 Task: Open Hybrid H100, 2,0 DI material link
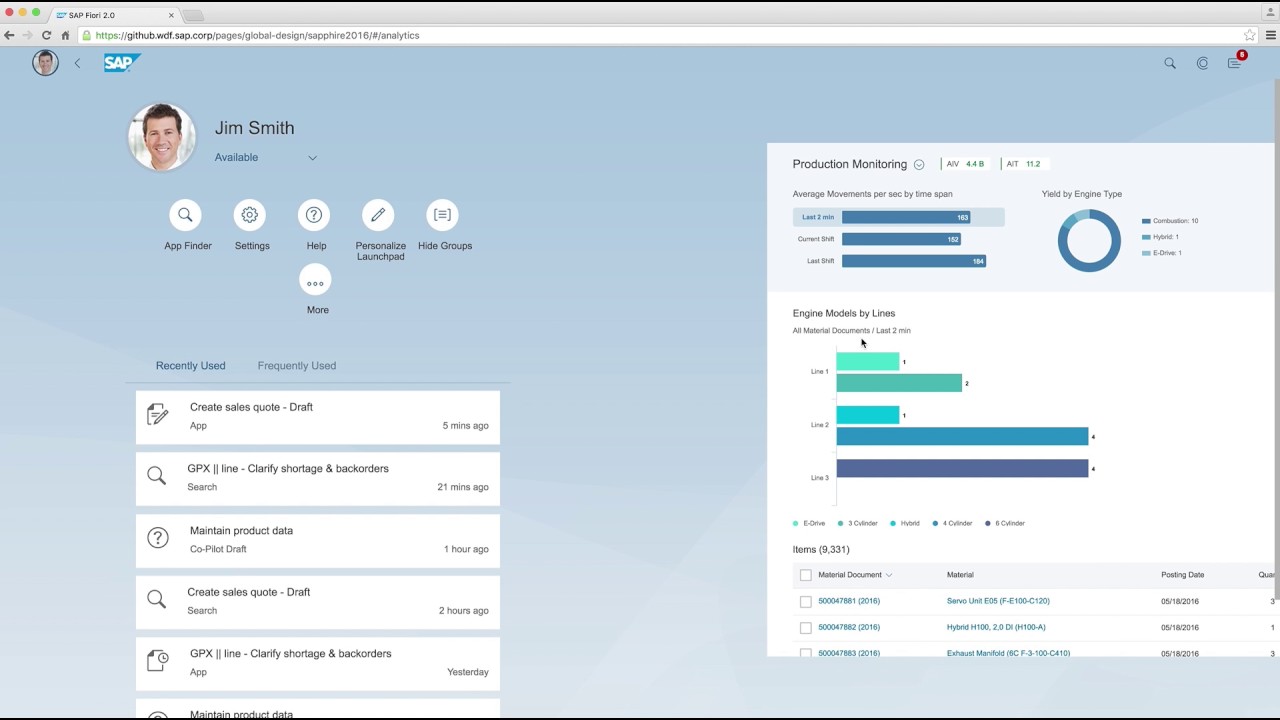tap(996, 627)
